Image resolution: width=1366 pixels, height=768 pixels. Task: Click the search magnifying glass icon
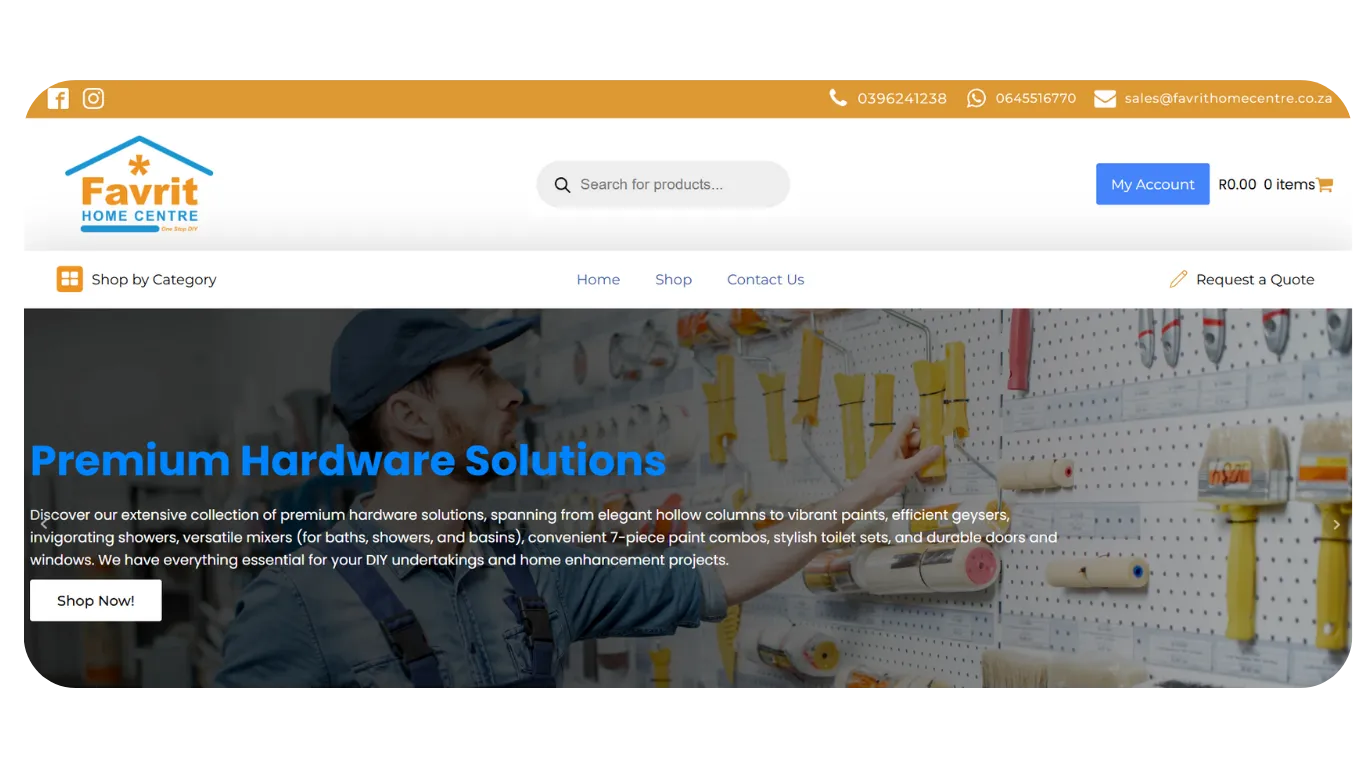562,185
